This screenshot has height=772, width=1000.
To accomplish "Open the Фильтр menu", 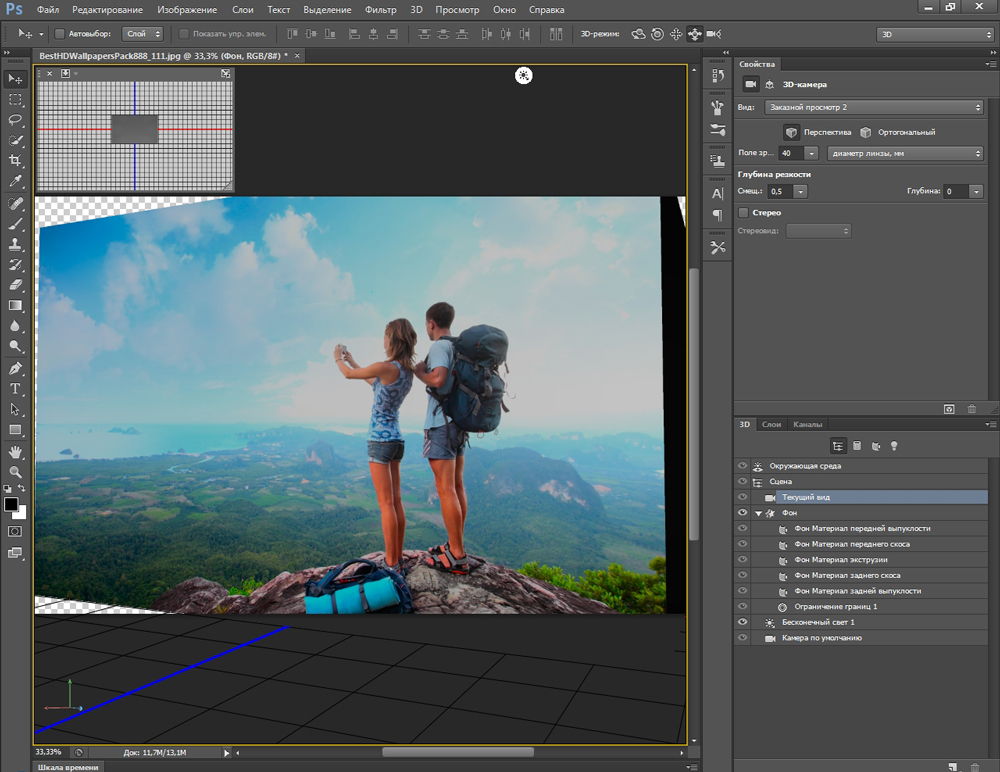I will (x=380, y=10).
